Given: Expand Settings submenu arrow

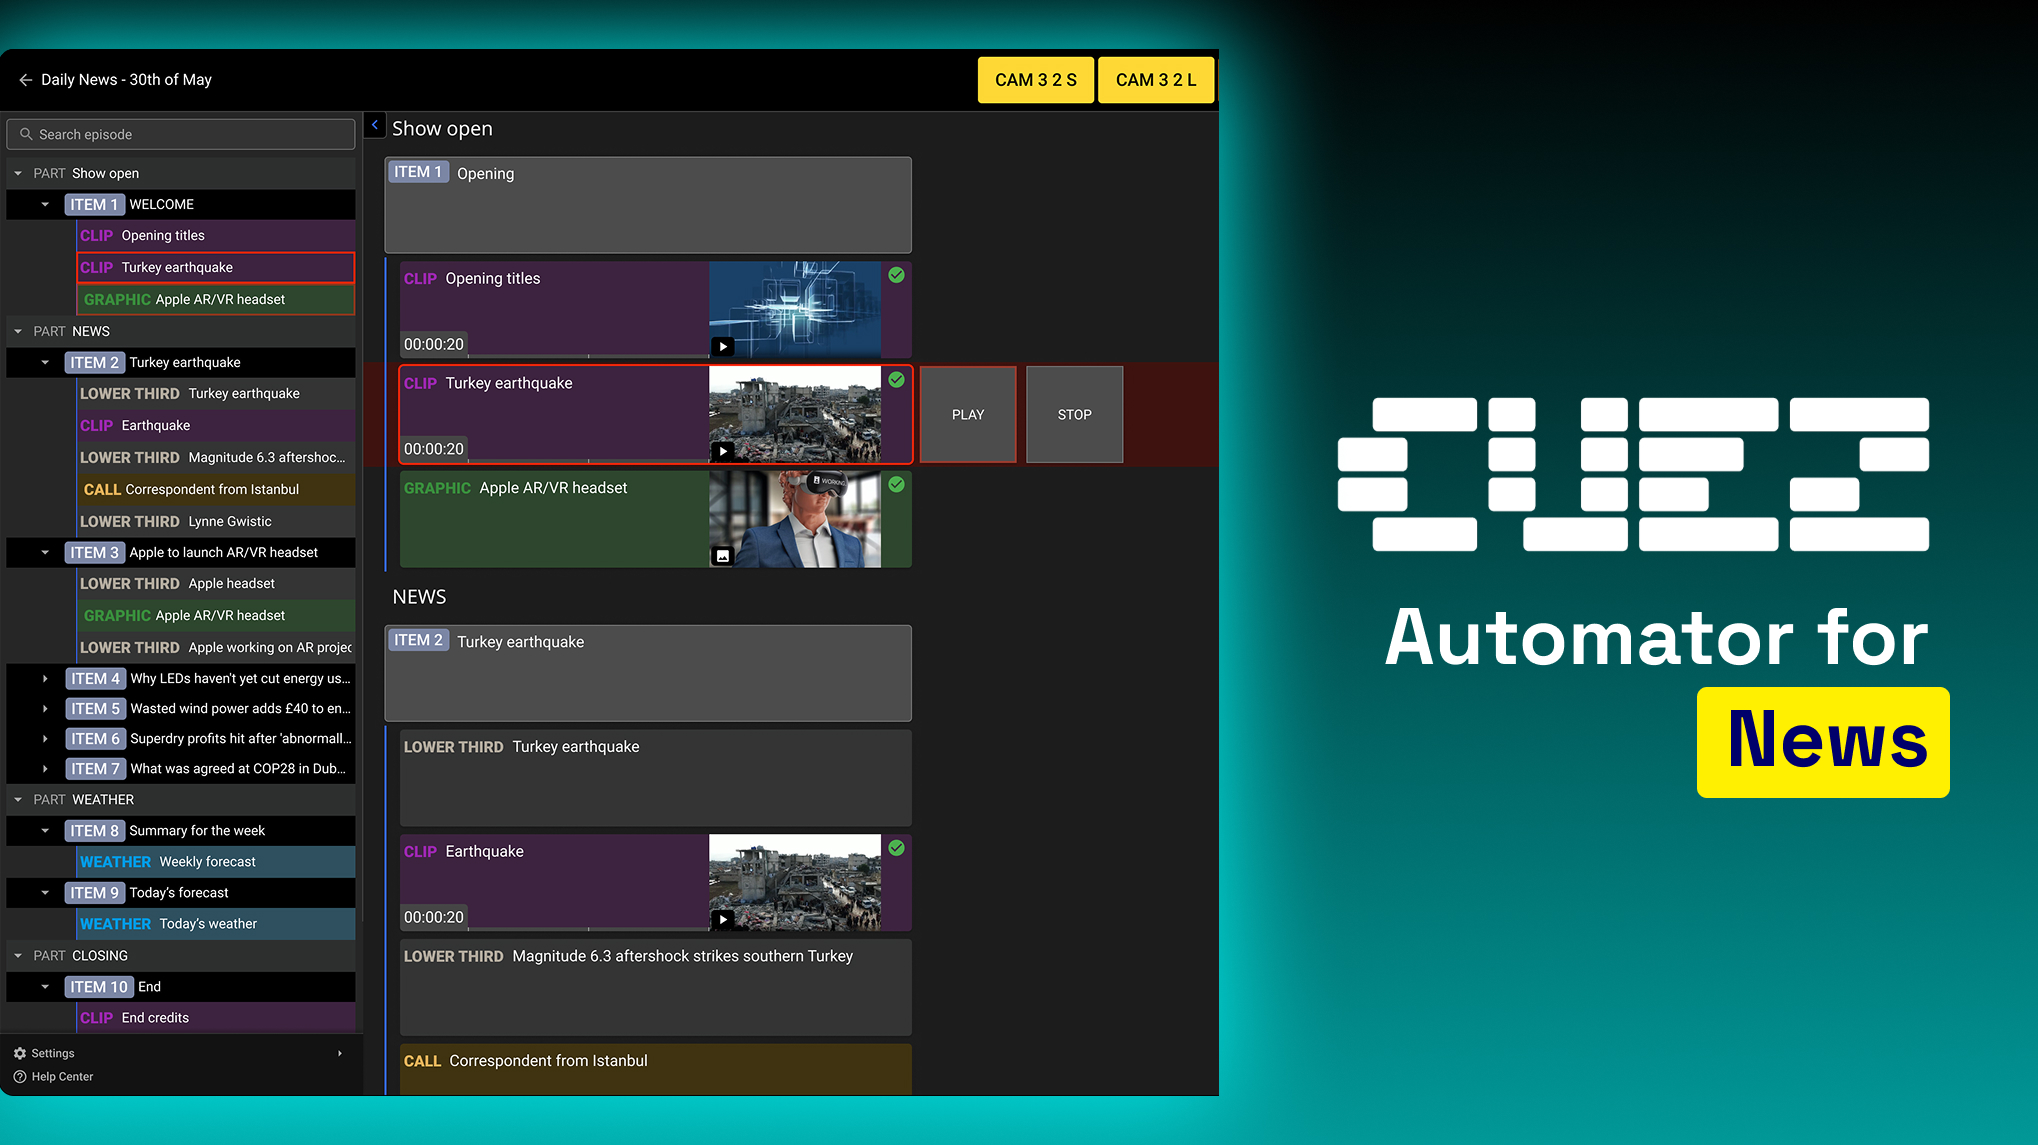Looking at the screenshot, I should [x=340, y=1053].
